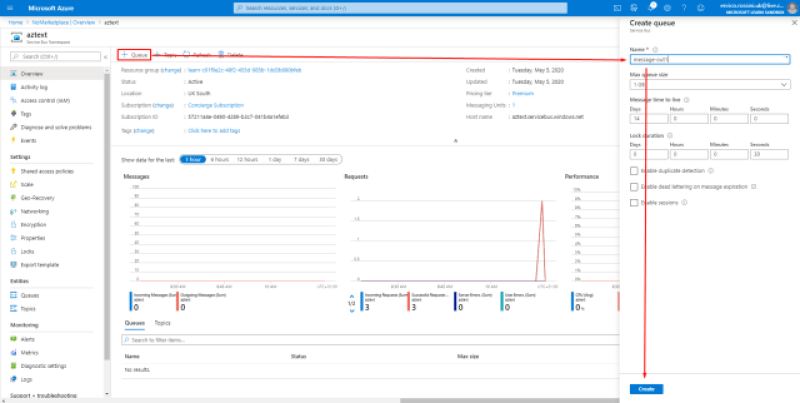Click the Create button

click(x=646, y=389)
